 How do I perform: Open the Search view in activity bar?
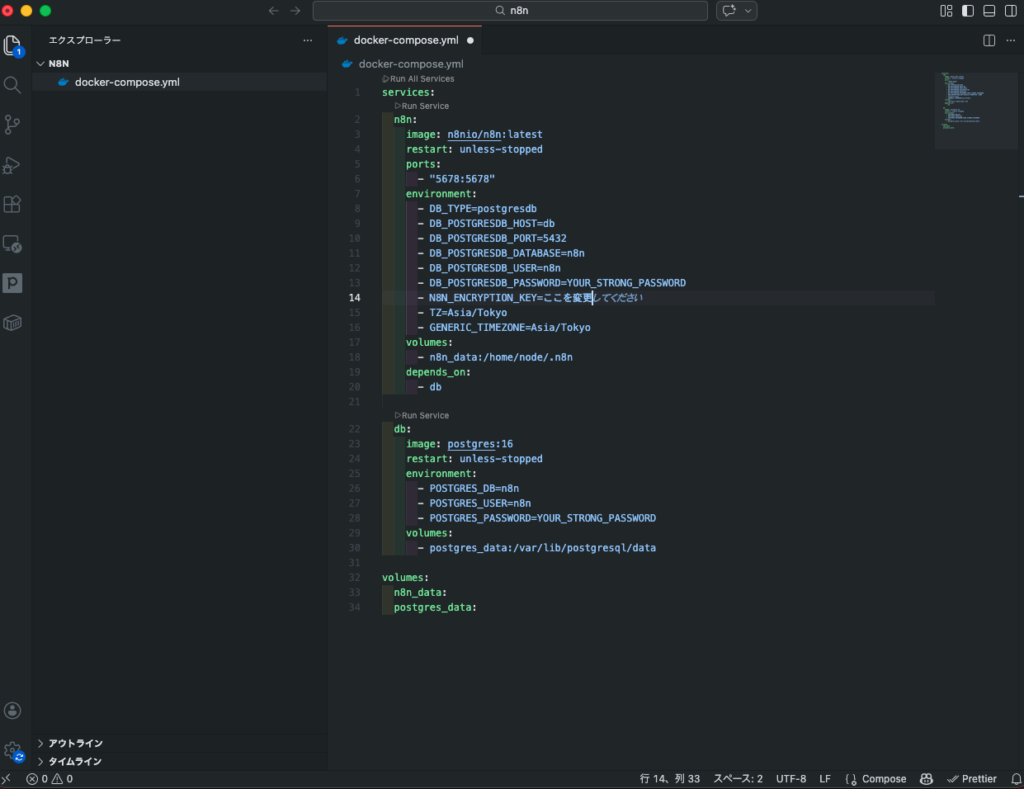[x=12, y=85]
